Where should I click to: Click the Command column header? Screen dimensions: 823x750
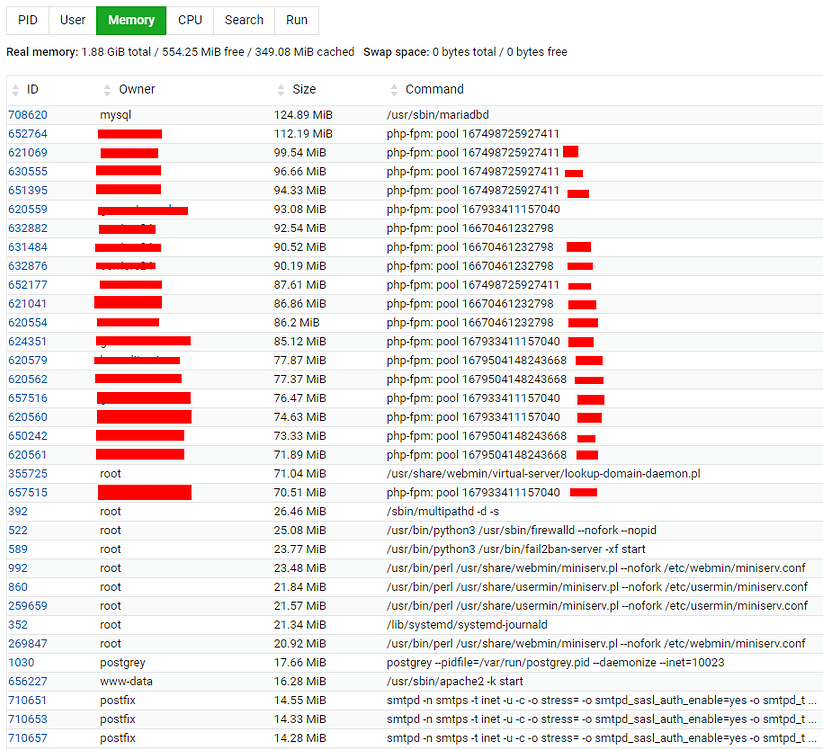[435, 90]
